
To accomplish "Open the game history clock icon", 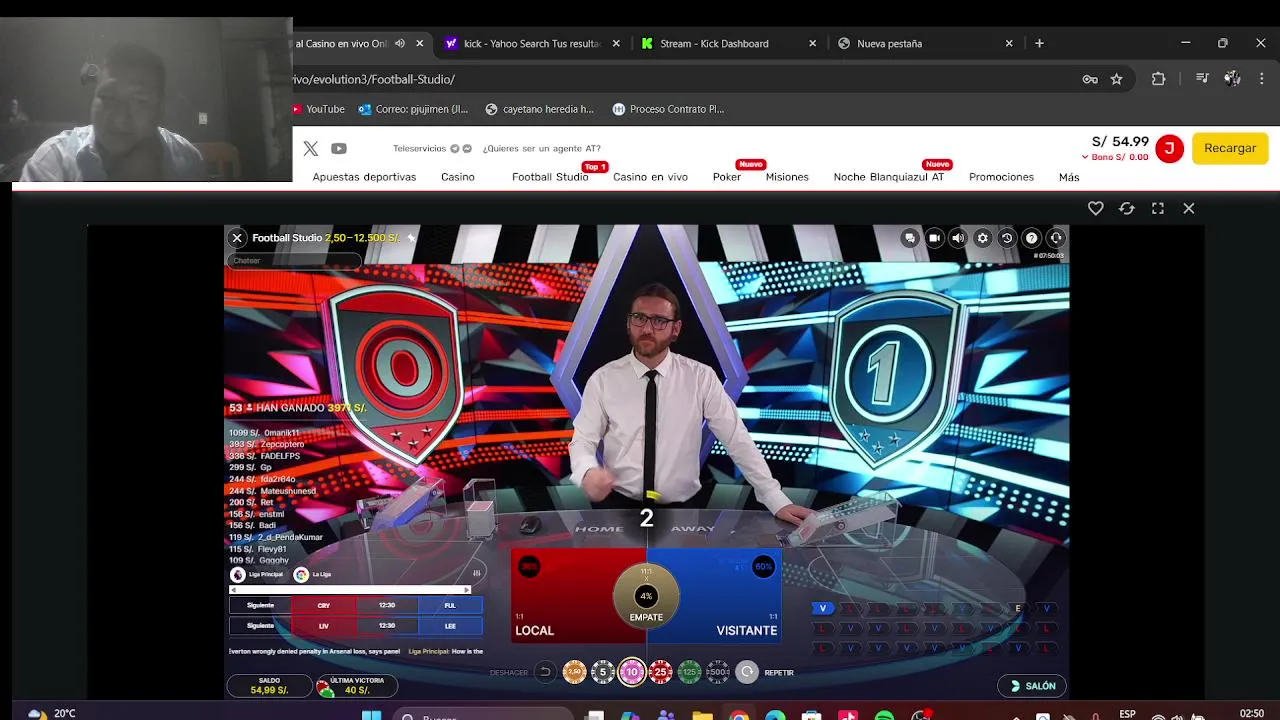I will pos(1007,238).
